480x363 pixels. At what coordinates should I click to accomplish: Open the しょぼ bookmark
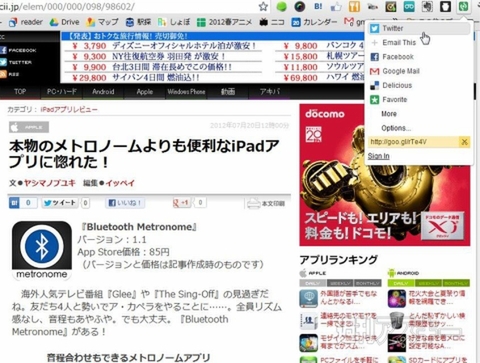[x=174, y=22]
